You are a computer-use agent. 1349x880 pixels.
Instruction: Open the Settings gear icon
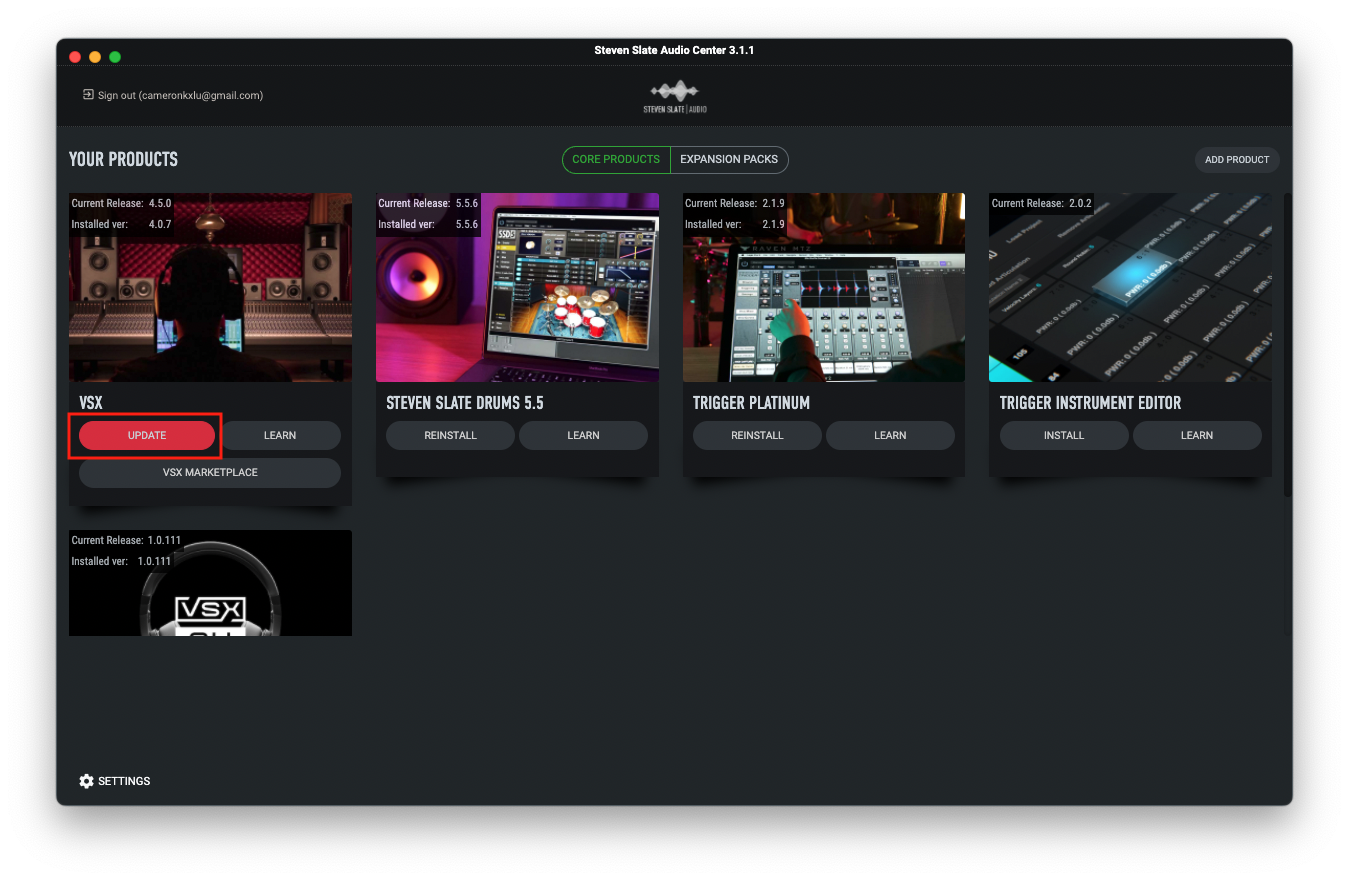point(86,781)
